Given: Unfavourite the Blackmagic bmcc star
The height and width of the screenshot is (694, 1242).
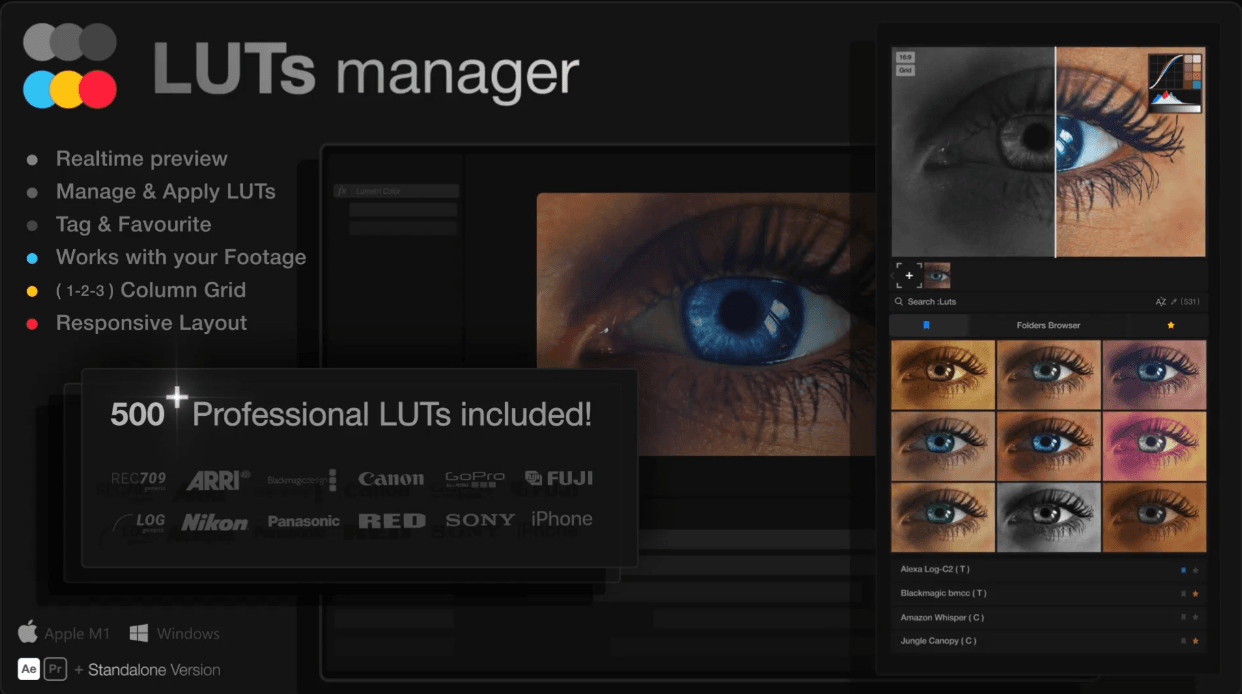Looking at the screenshot, I should (1195, 593).
